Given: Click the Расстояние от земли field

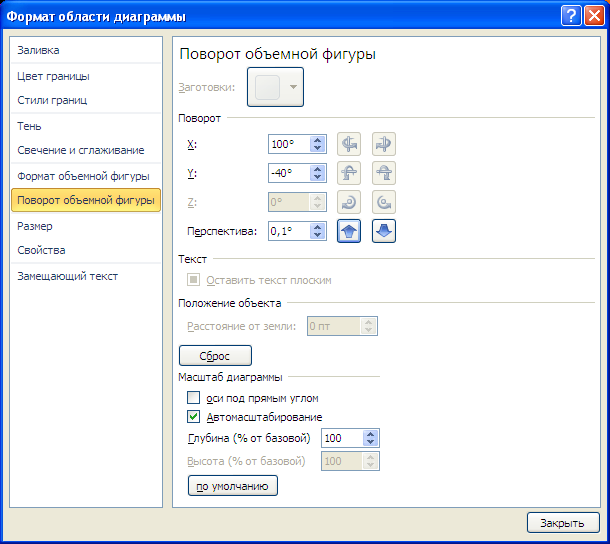Looking at the screenshot, I should tap(335, 326).
